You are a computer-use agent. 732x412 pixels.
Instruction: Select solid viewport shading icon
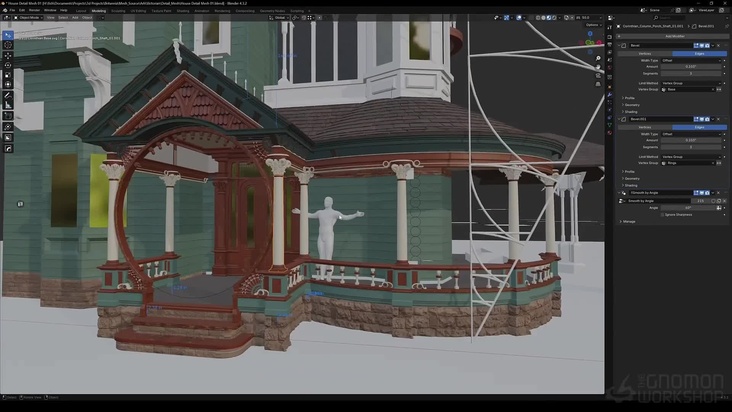click(x=543, y=18)
